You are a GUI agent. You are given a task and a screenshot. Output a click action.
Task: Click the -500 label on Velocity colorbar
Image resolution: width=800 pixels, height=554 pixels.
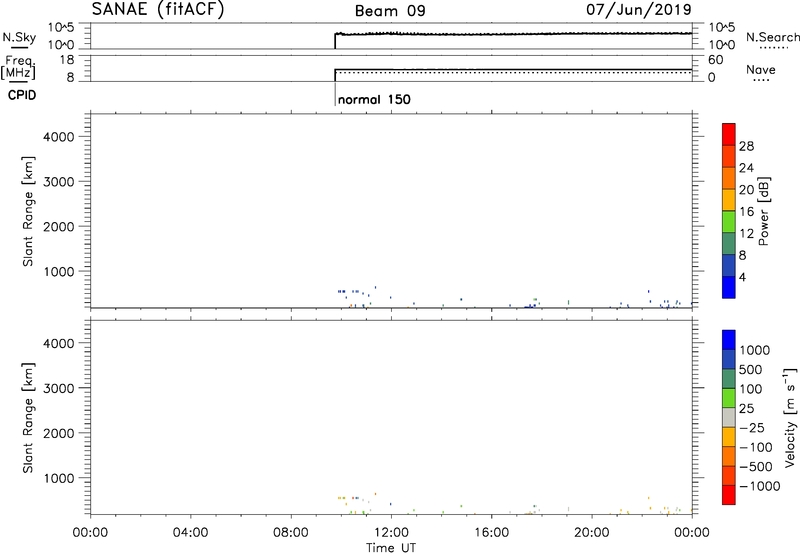pos(756,466)
